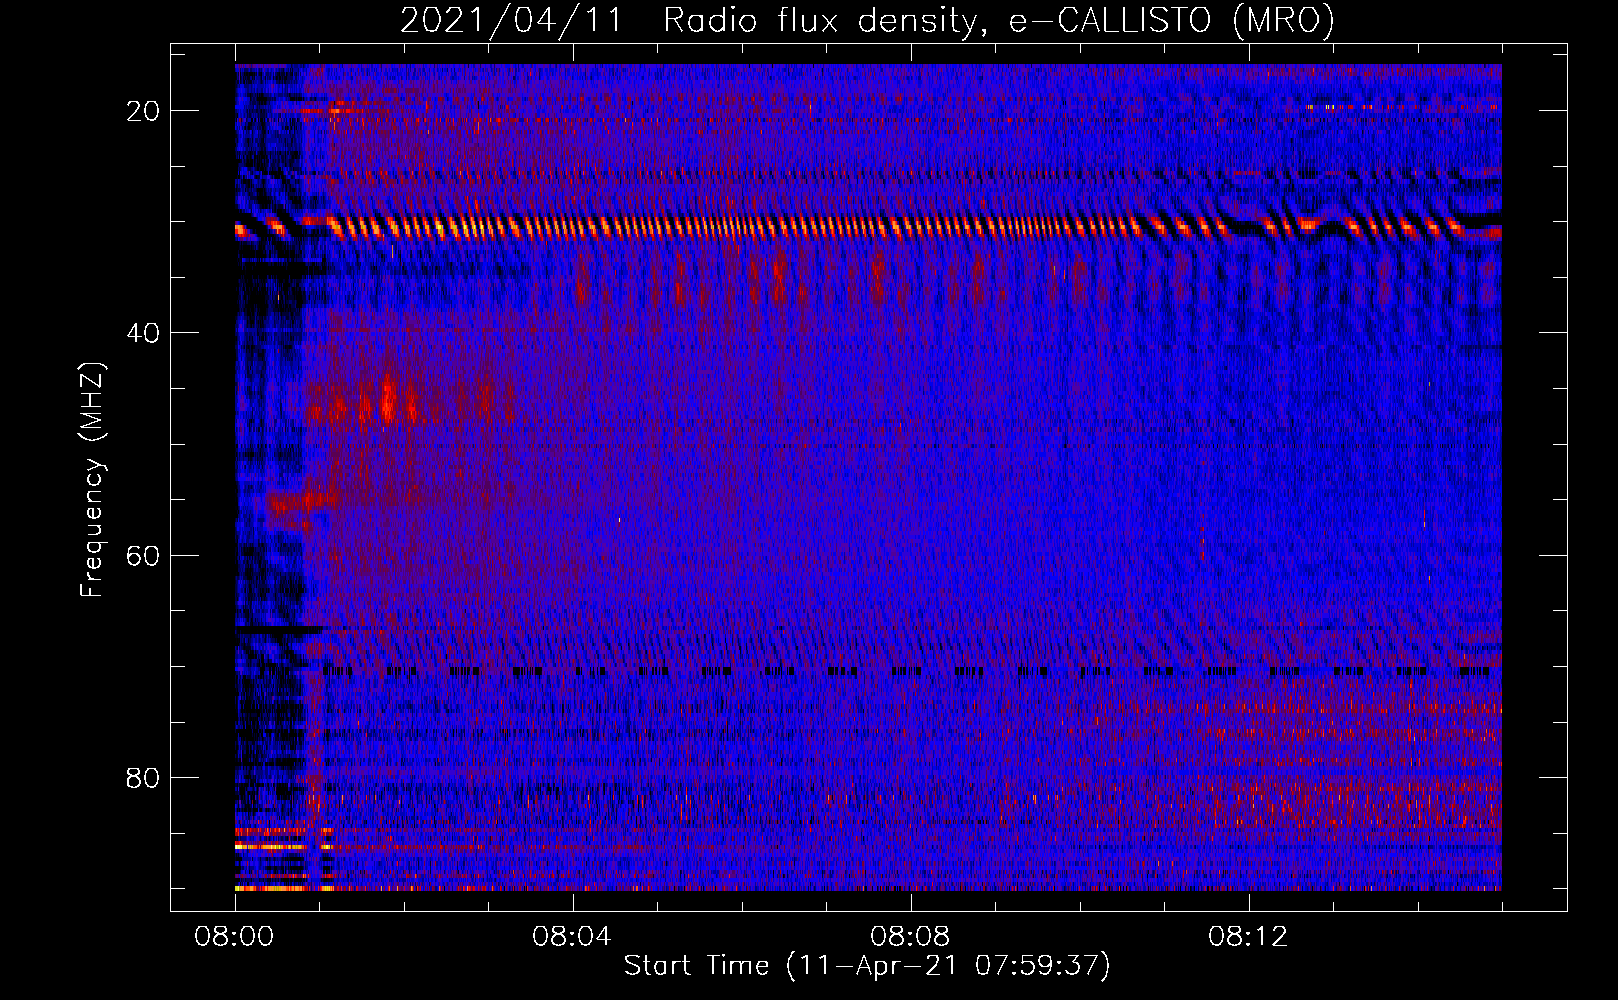Click the 60 MHz frequency tick label

[x=144, y=555]
